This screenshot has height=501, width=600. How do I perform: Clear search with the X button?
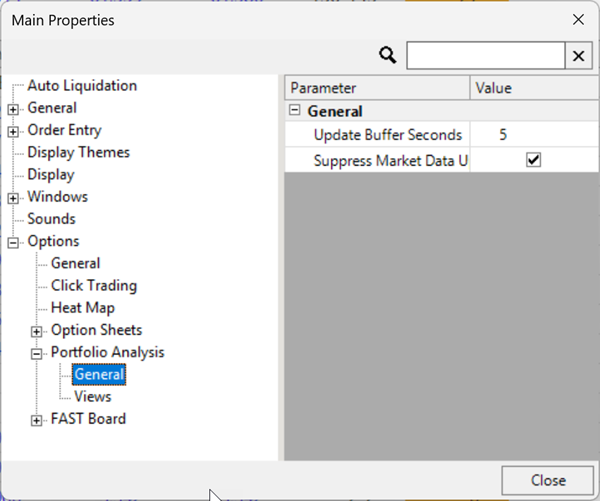(578, 55)
